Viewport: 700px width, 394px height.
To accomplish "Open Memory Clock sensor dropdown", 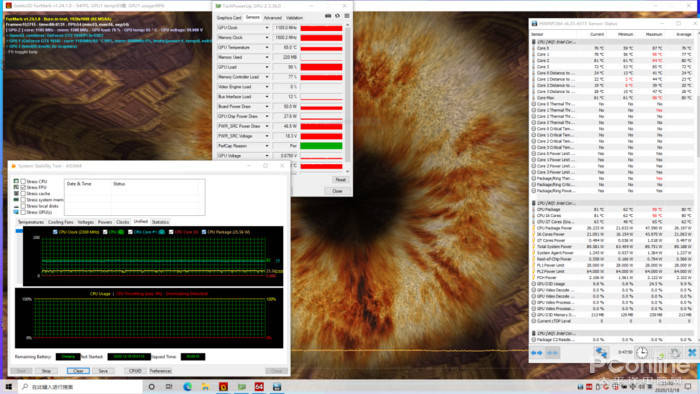I will pyautogui.click(x=267, y=37).
